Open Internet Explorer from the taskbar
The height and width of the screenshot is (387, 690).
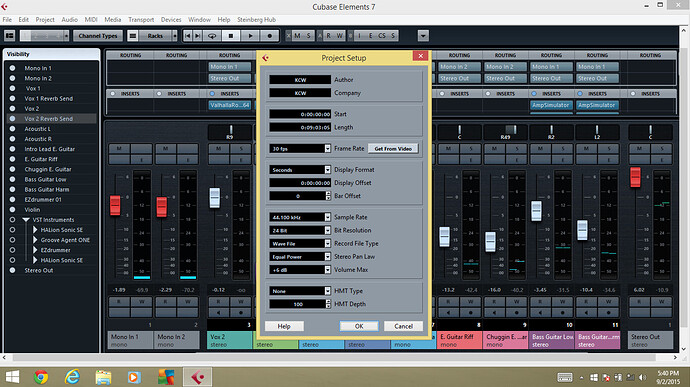[x=72, y=377]
